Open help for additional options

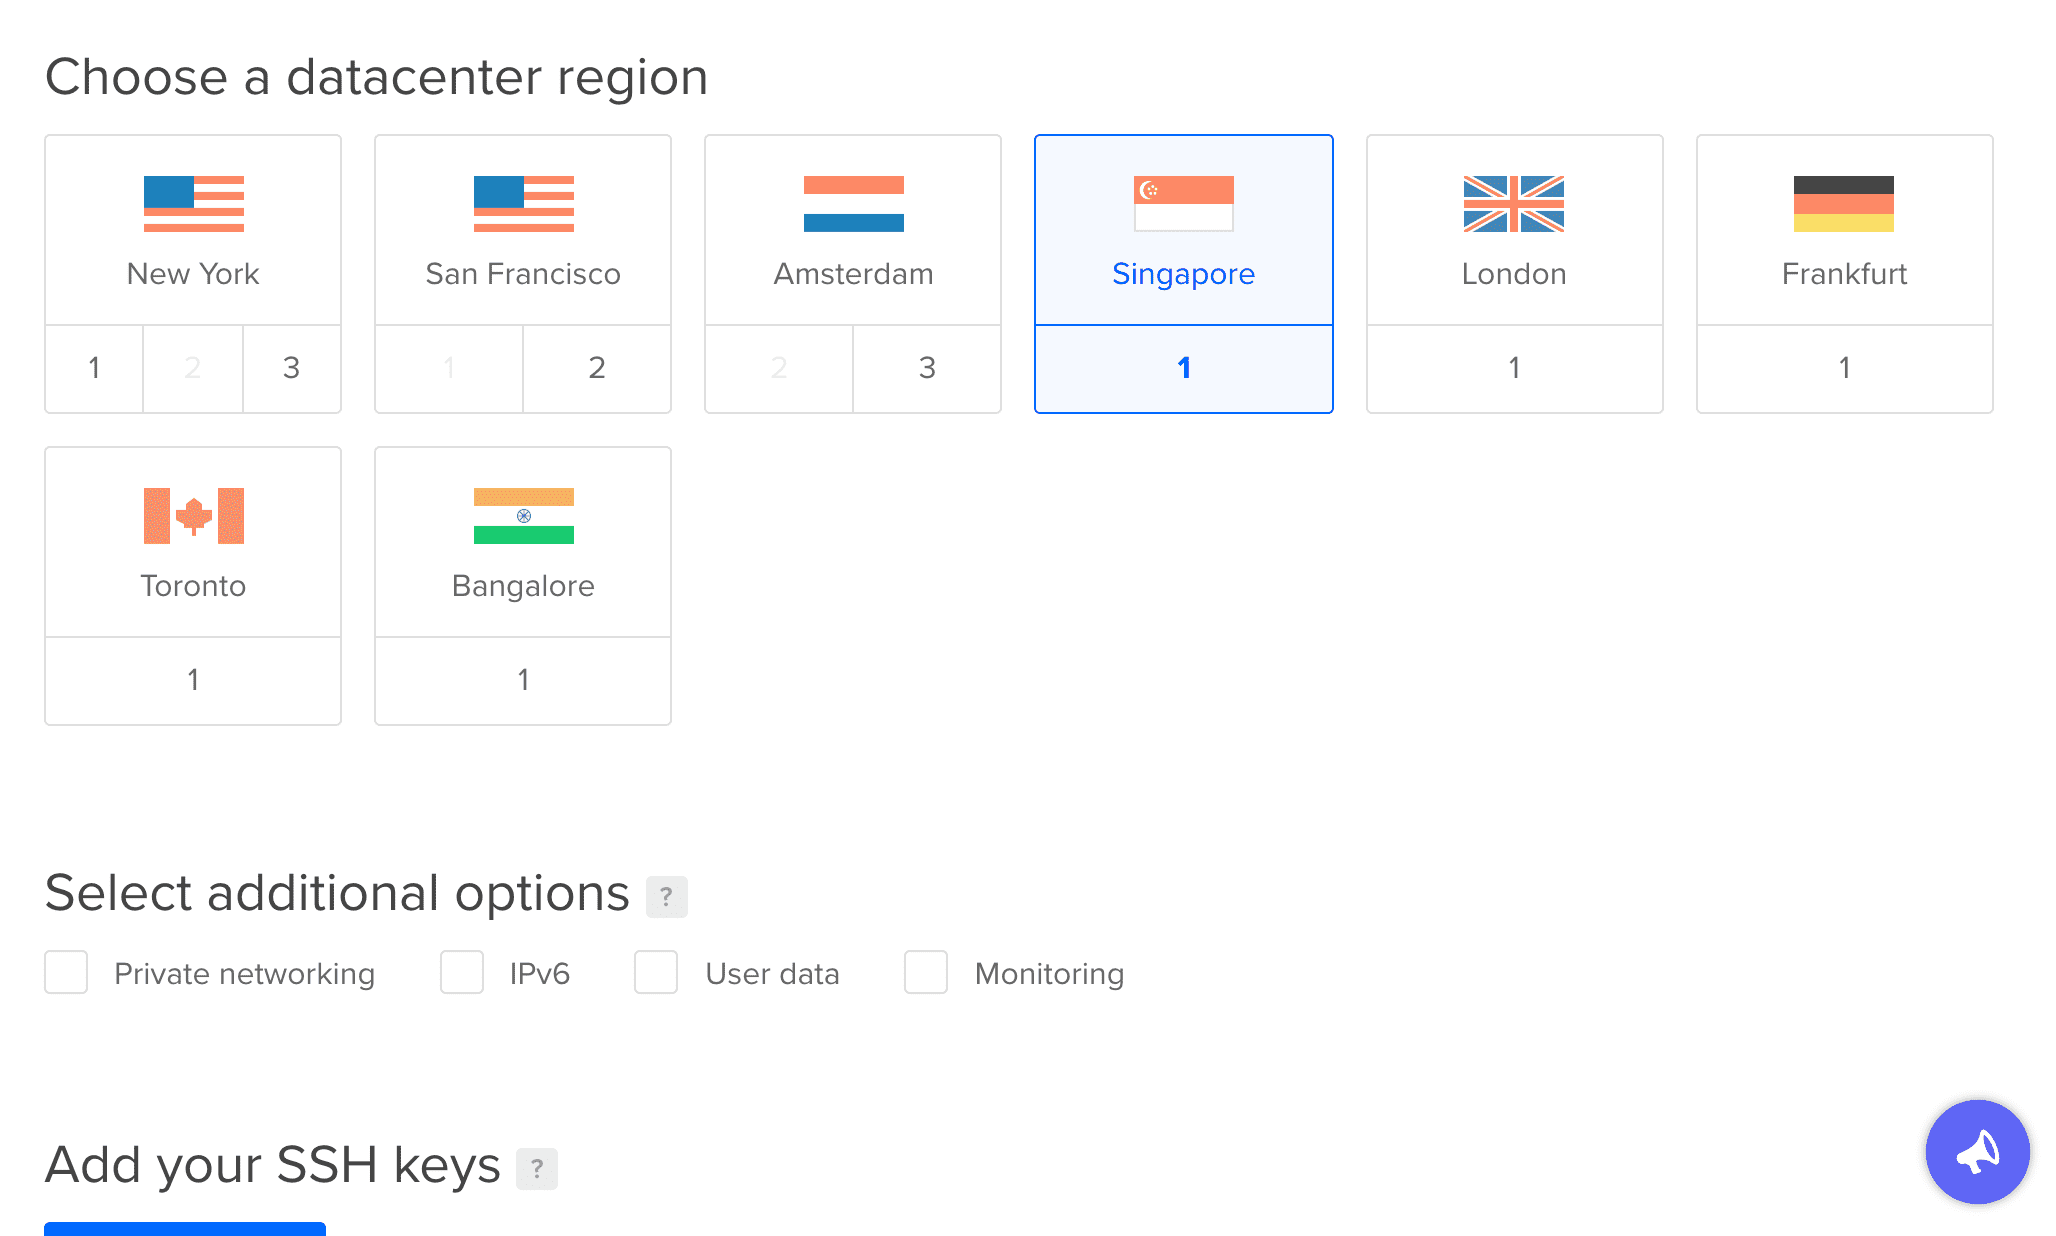tap(666, 897)
